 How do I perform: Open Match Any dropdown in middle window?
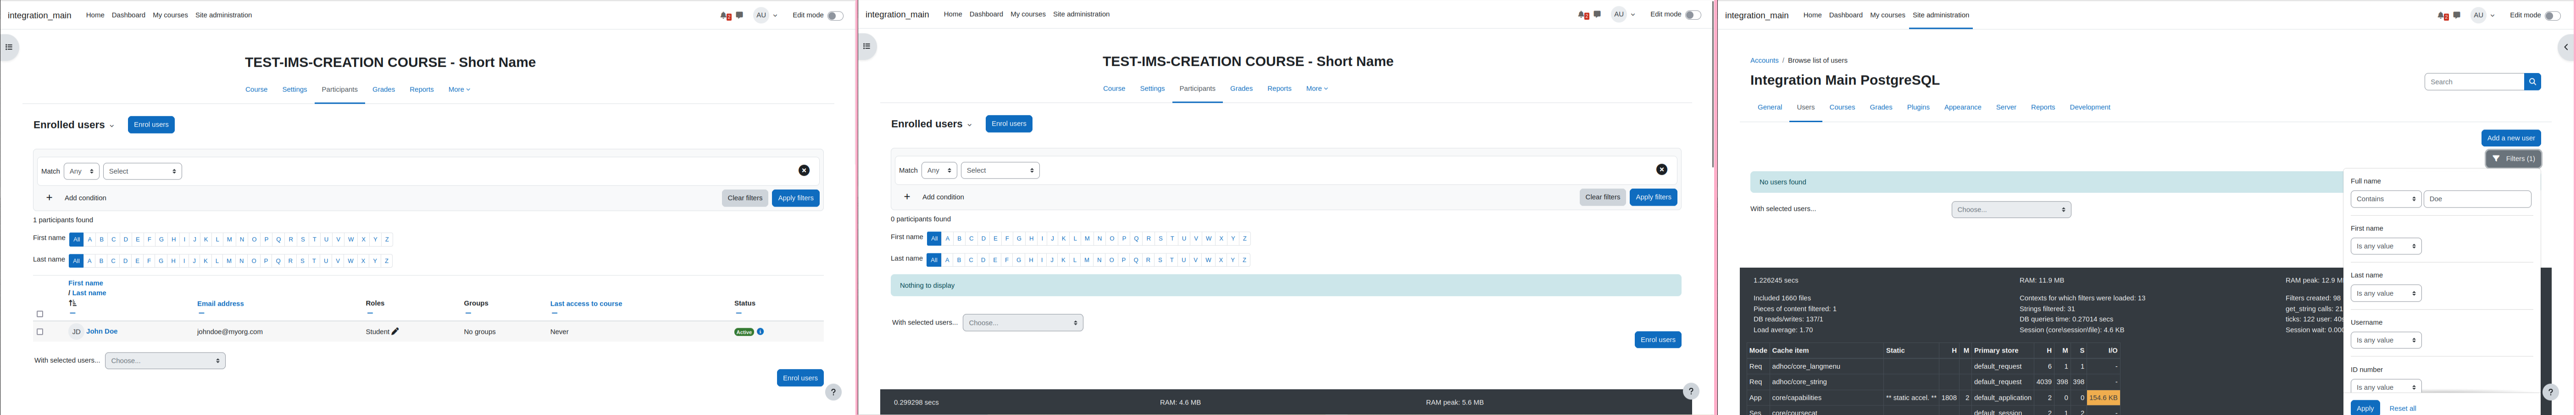tap(939, 170)
